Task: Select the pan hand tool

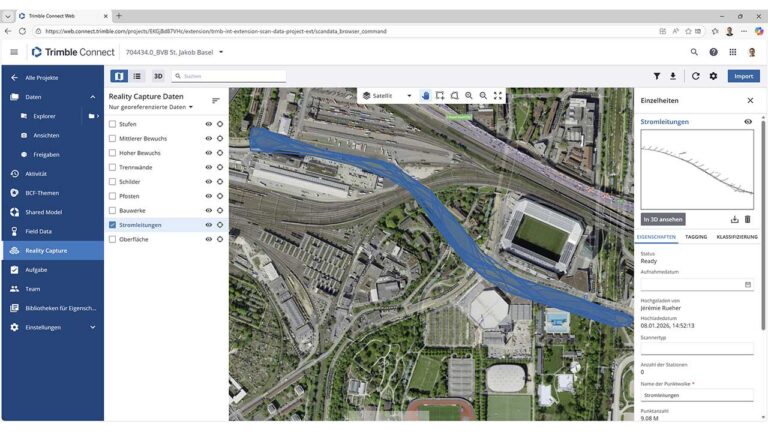Action: tap(425, 96)
